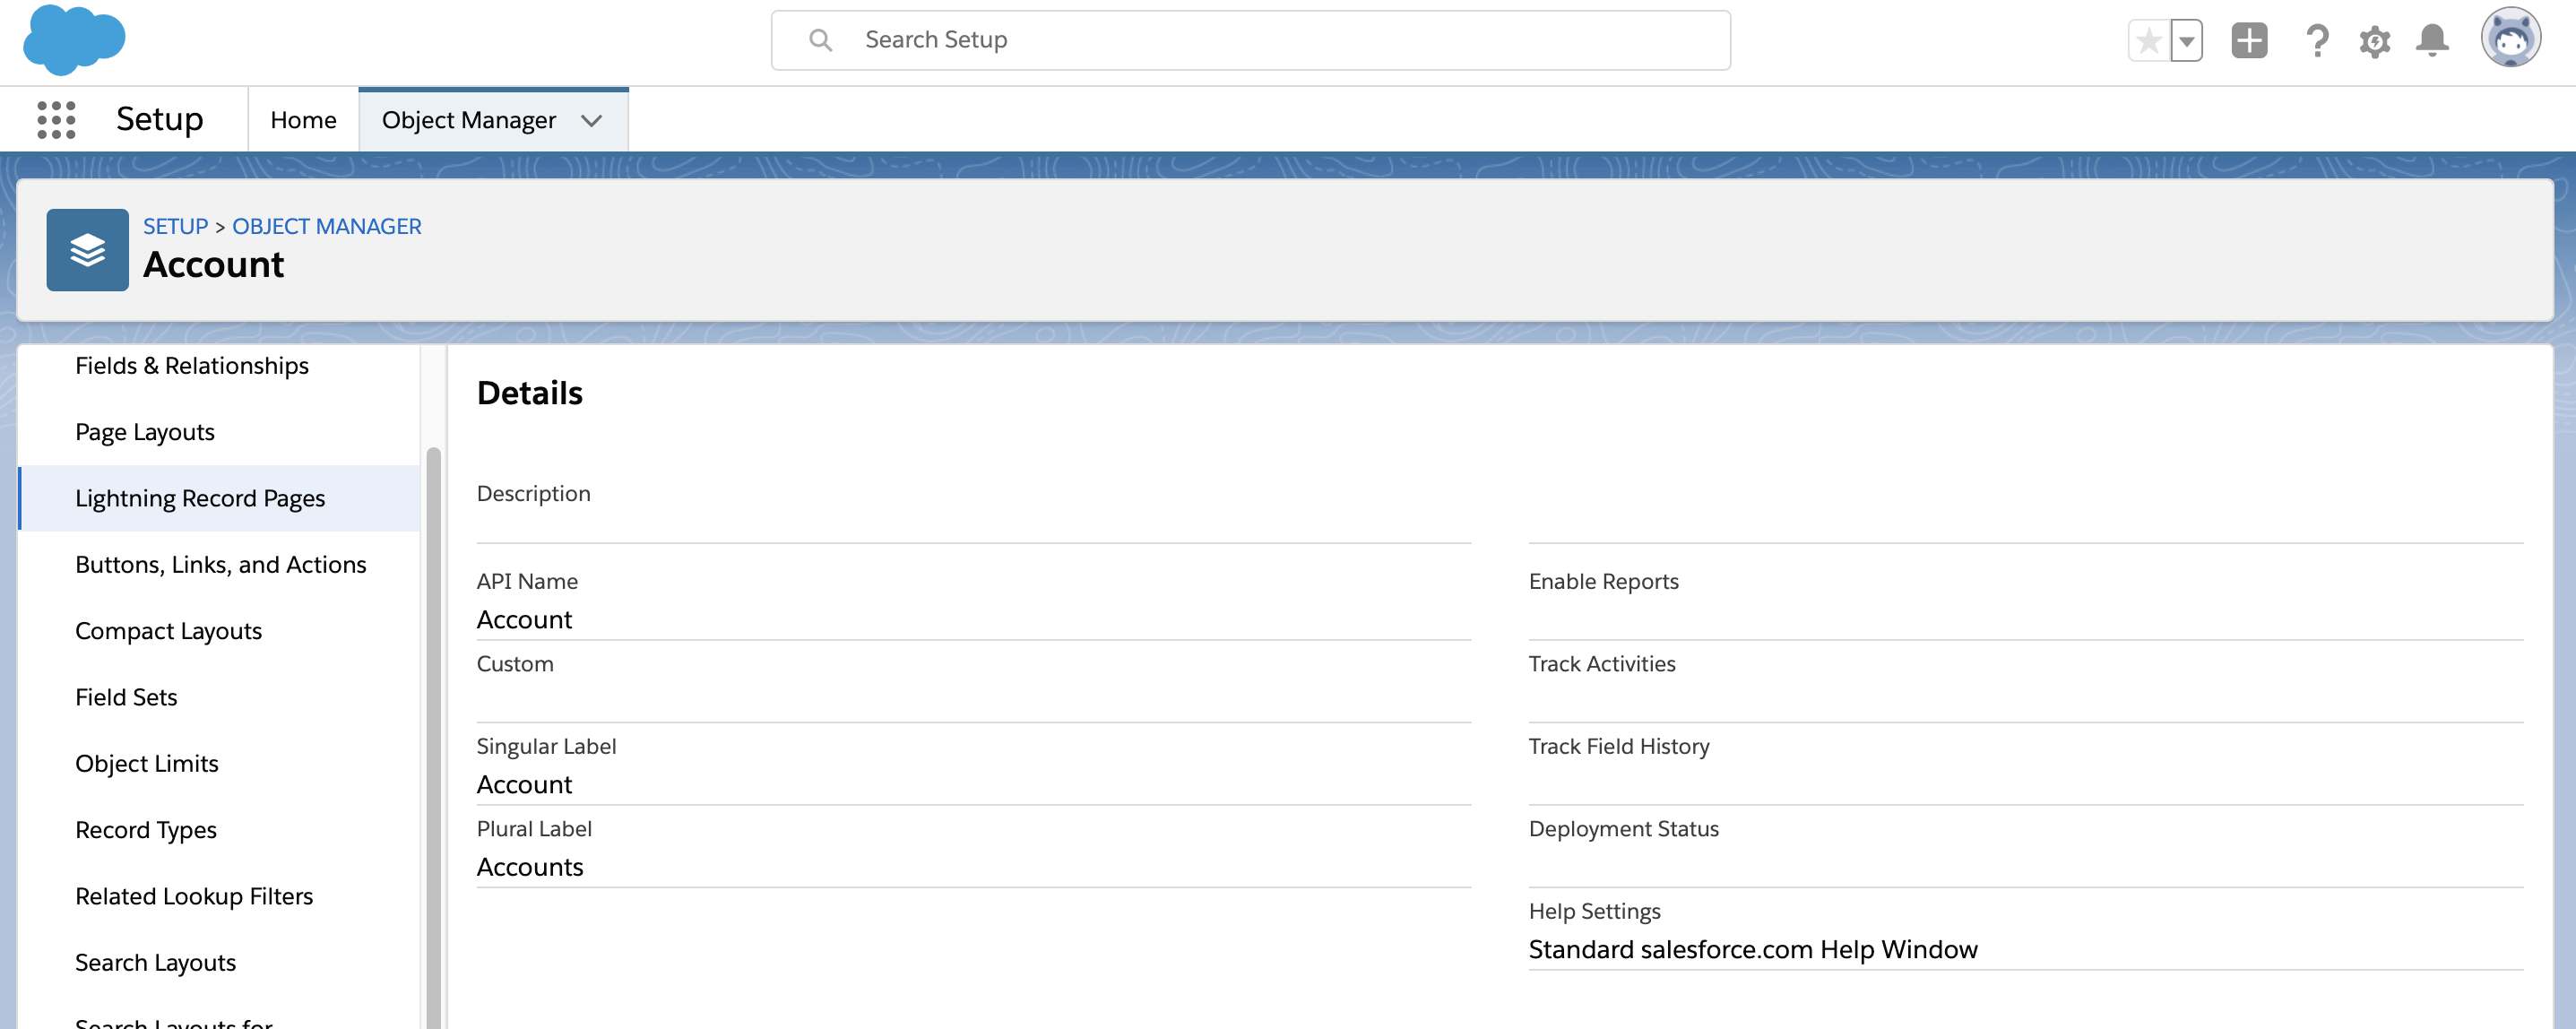The image size is (2576, 1029).
Task: Click the search magnifier in Search Setup
Action: 820,40
